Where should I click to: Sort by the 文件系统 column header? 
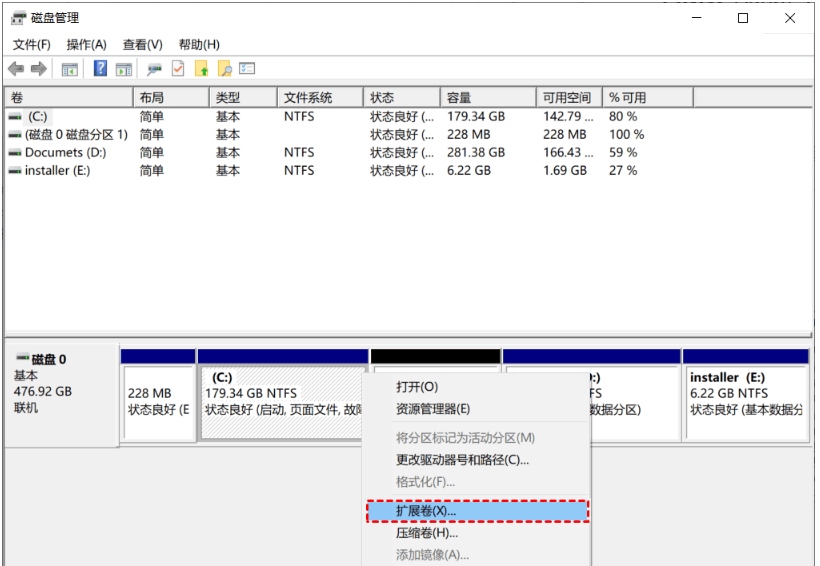click(320, 98)
